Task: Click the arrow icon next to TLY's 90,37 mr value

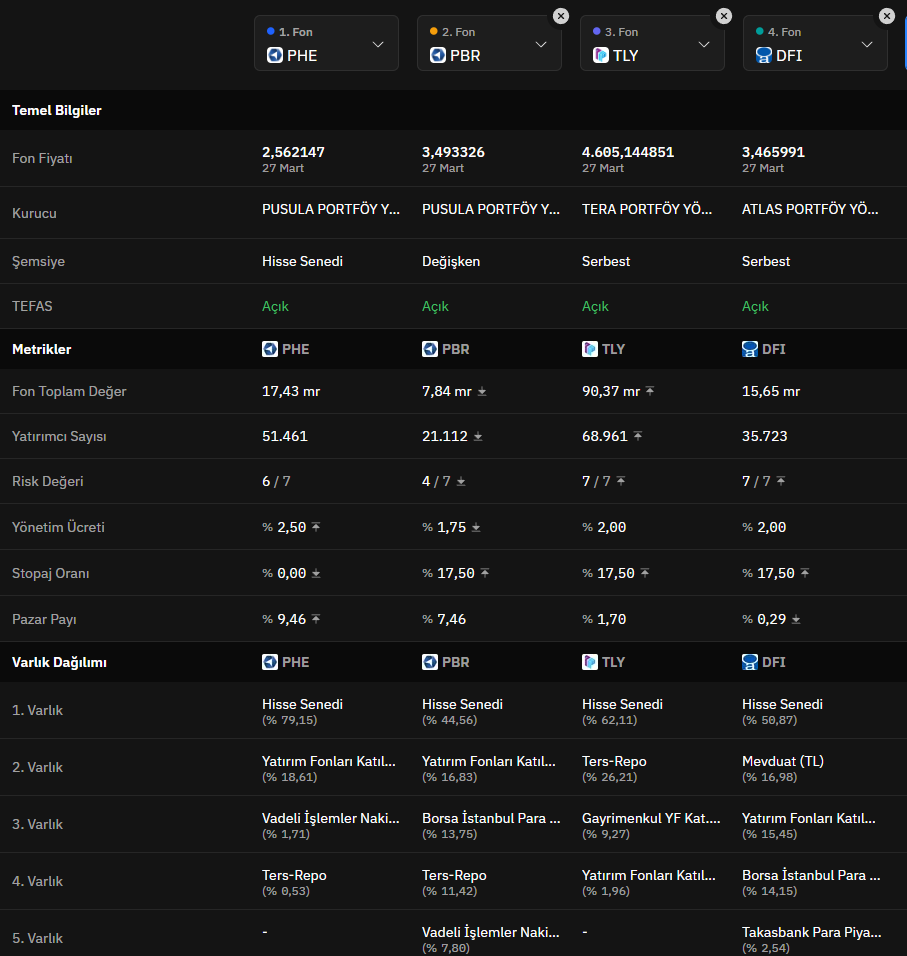Action: tap(650, 392)
